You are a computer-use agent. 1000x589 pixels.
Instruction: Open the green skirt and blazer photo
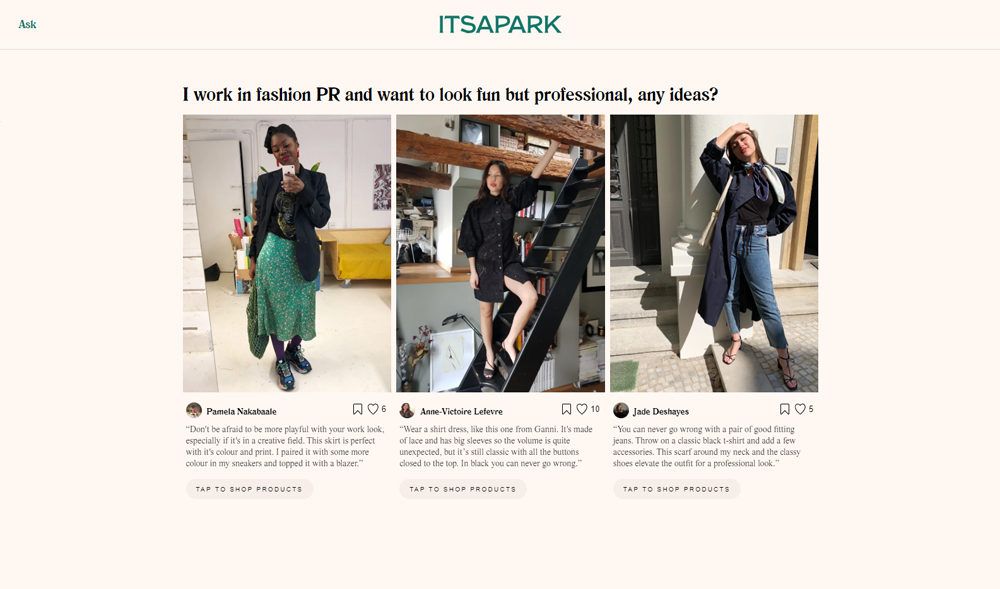(x=287, y=253)
